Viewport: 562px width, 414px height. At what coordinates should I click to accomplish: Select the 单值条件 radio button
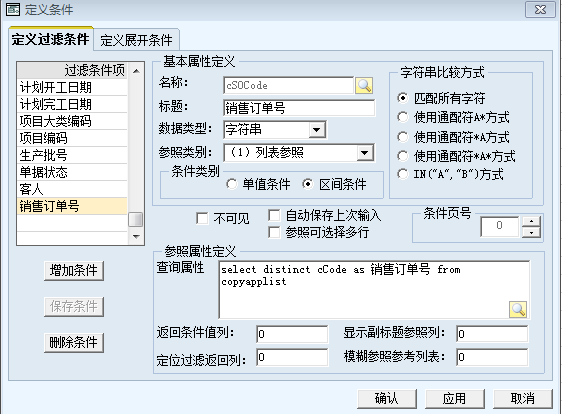tap(232, 184)
